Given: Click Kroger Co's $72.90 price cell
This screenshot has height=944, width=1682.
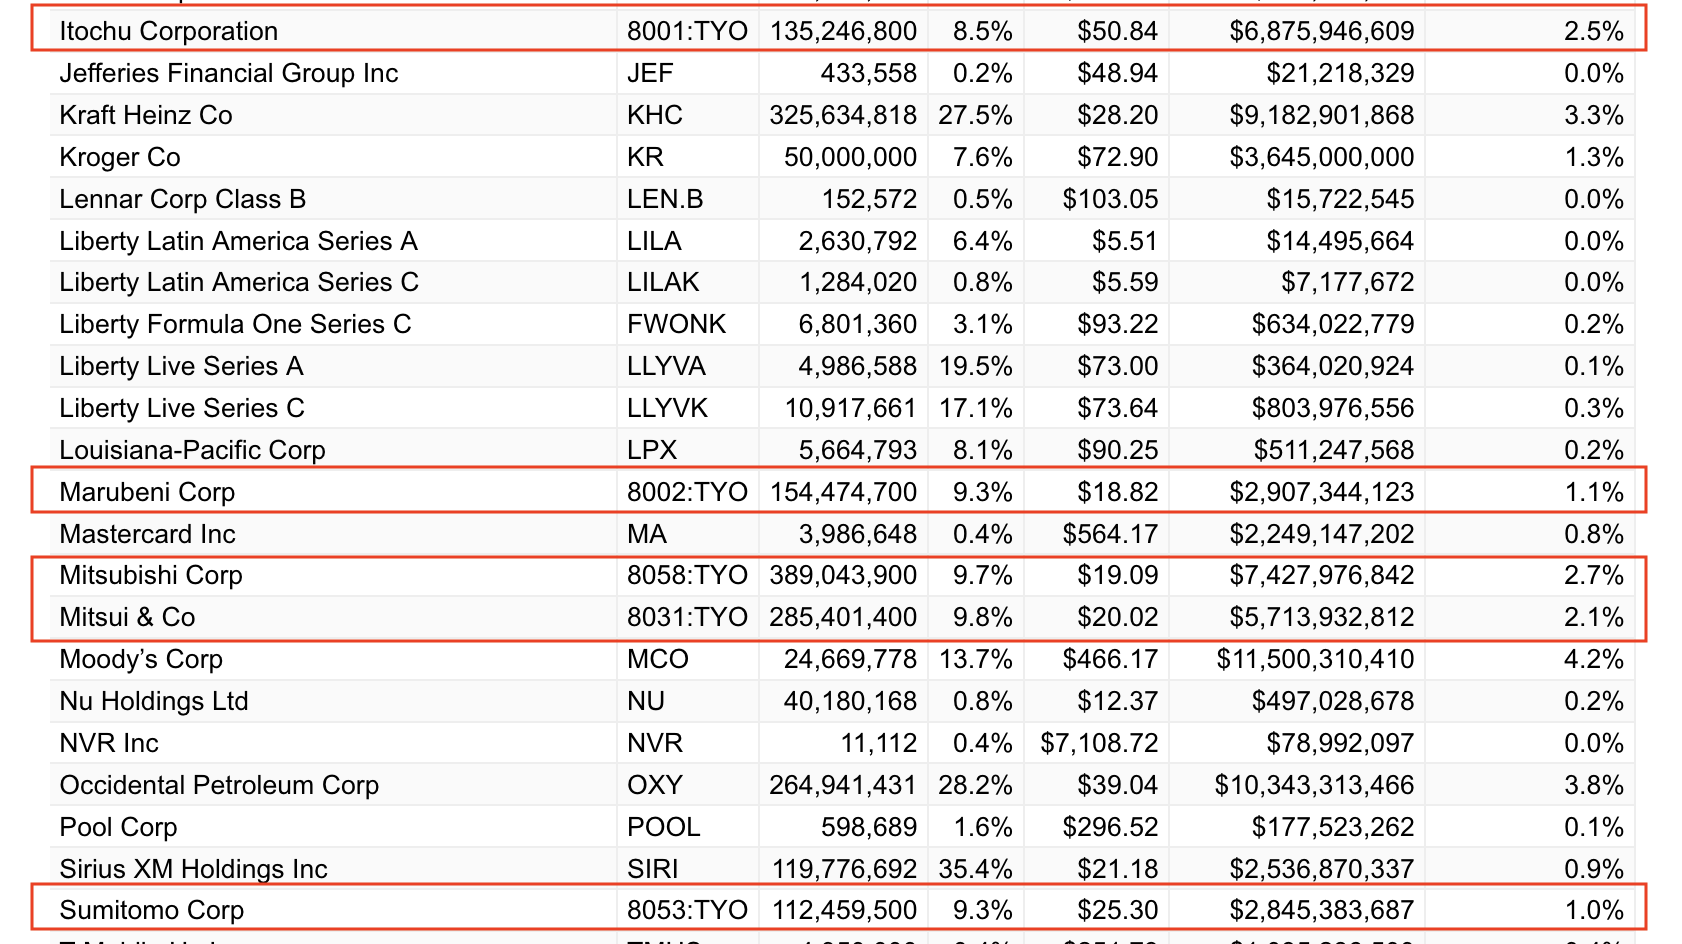Looking at the screenshot, I should click(1117, 157).
